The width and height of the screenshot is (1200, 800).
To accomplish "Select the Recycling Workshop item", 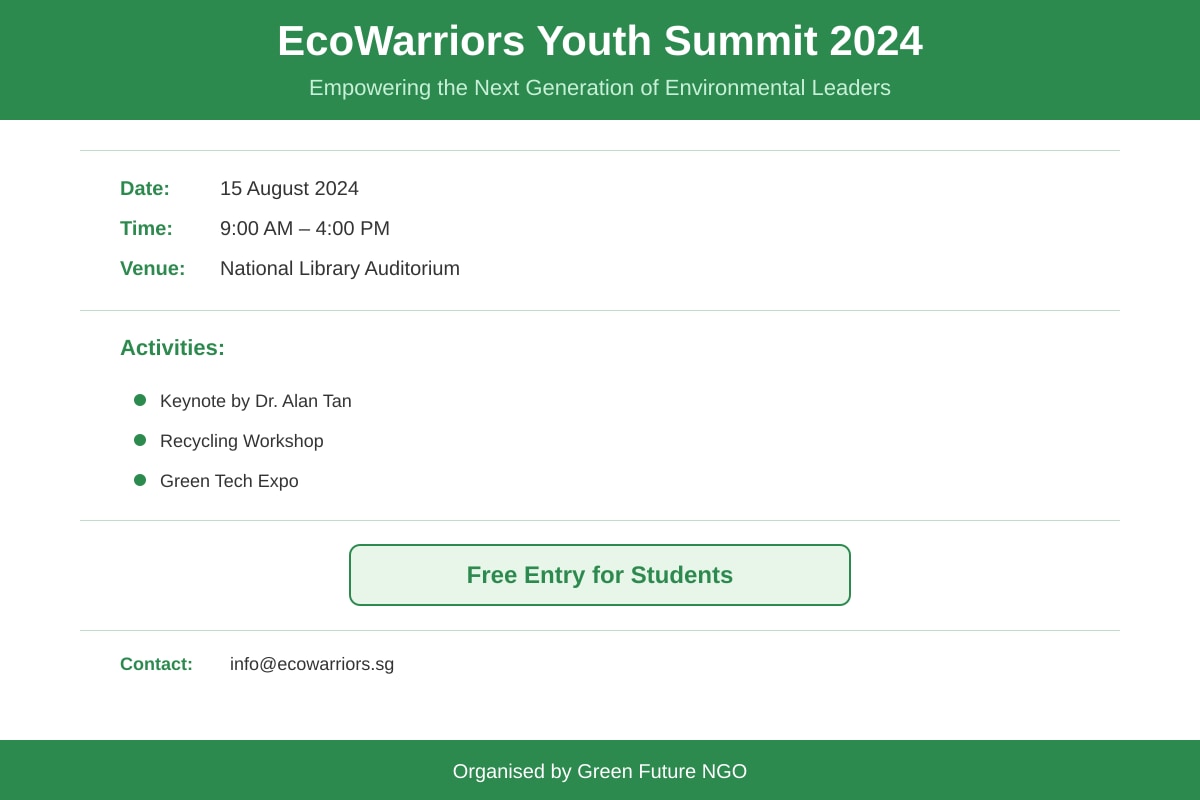I will tap(242, 441).
